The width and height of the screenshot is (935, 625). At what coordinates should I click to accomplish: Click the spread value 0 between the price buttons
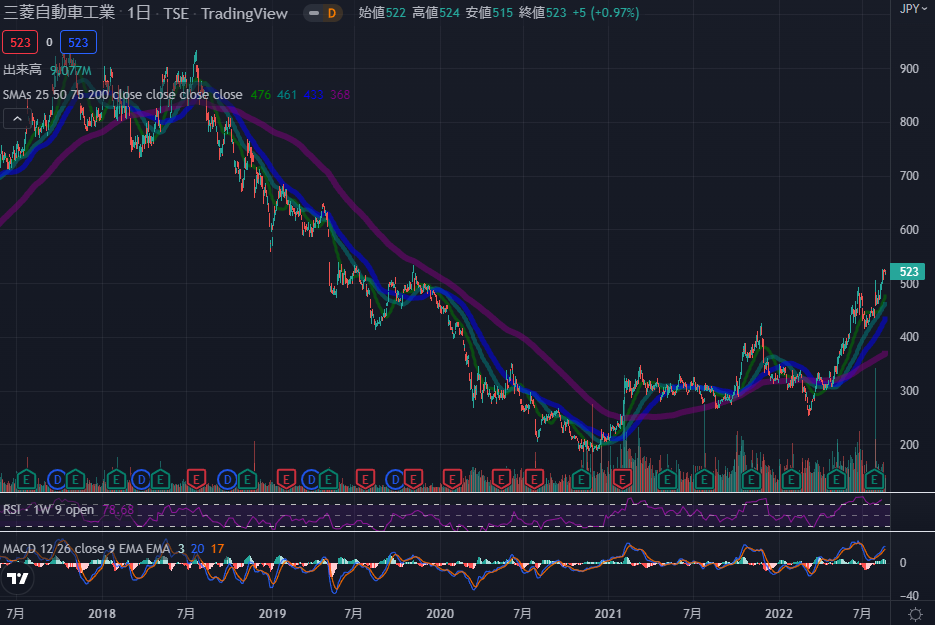49,42
